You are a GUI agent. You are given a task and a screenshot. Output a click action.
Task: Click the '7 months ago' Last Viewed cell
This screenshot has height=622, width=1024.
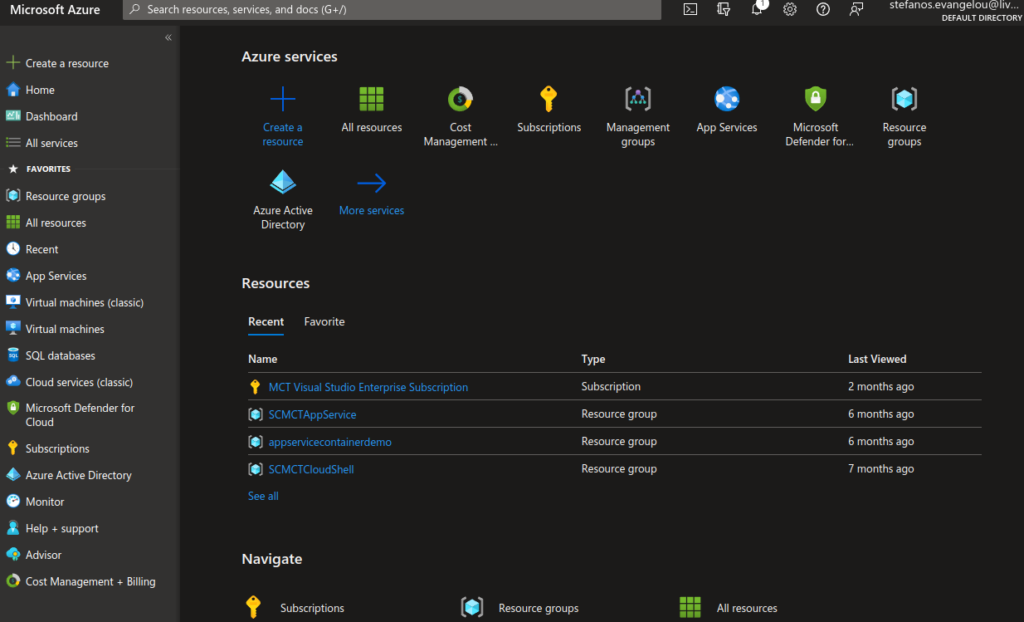(880, 468)
